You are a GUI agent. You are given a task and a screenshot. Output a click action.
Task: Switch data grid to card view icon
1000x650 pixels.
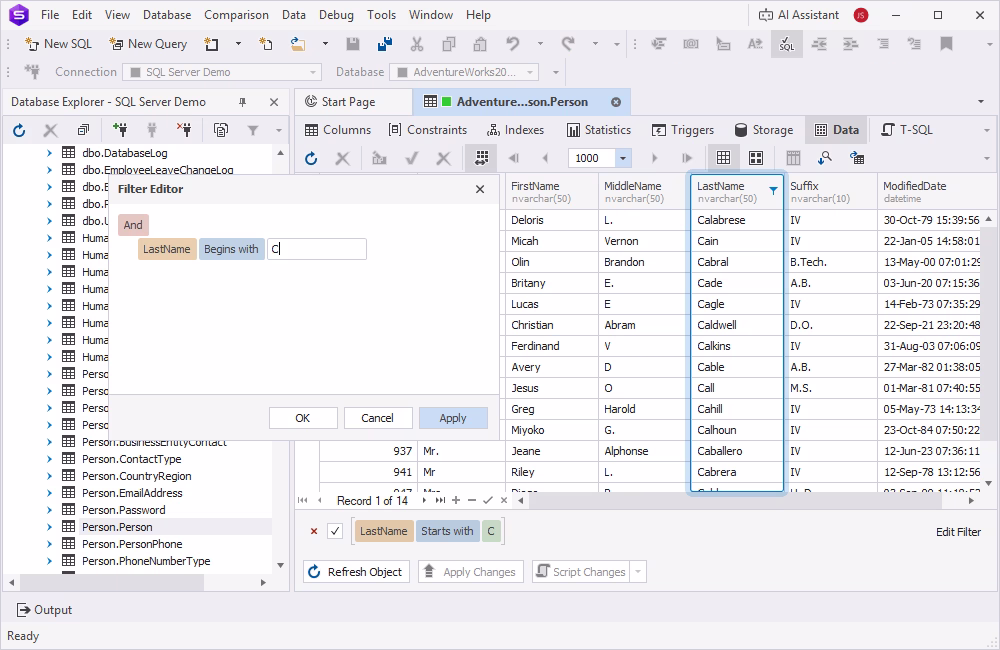pos(754,157)
